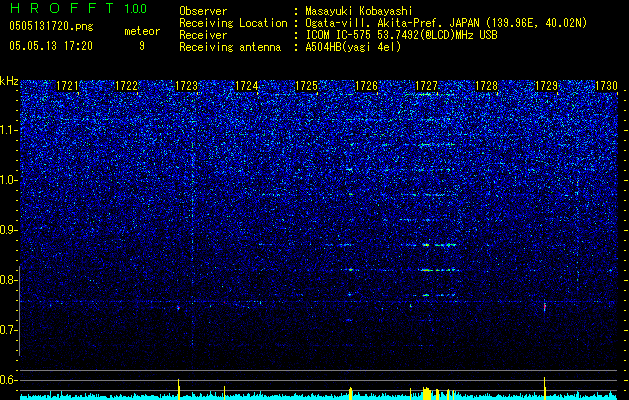
Task: Click the yellow peak cluster below 1727
Action: point(427,394)
